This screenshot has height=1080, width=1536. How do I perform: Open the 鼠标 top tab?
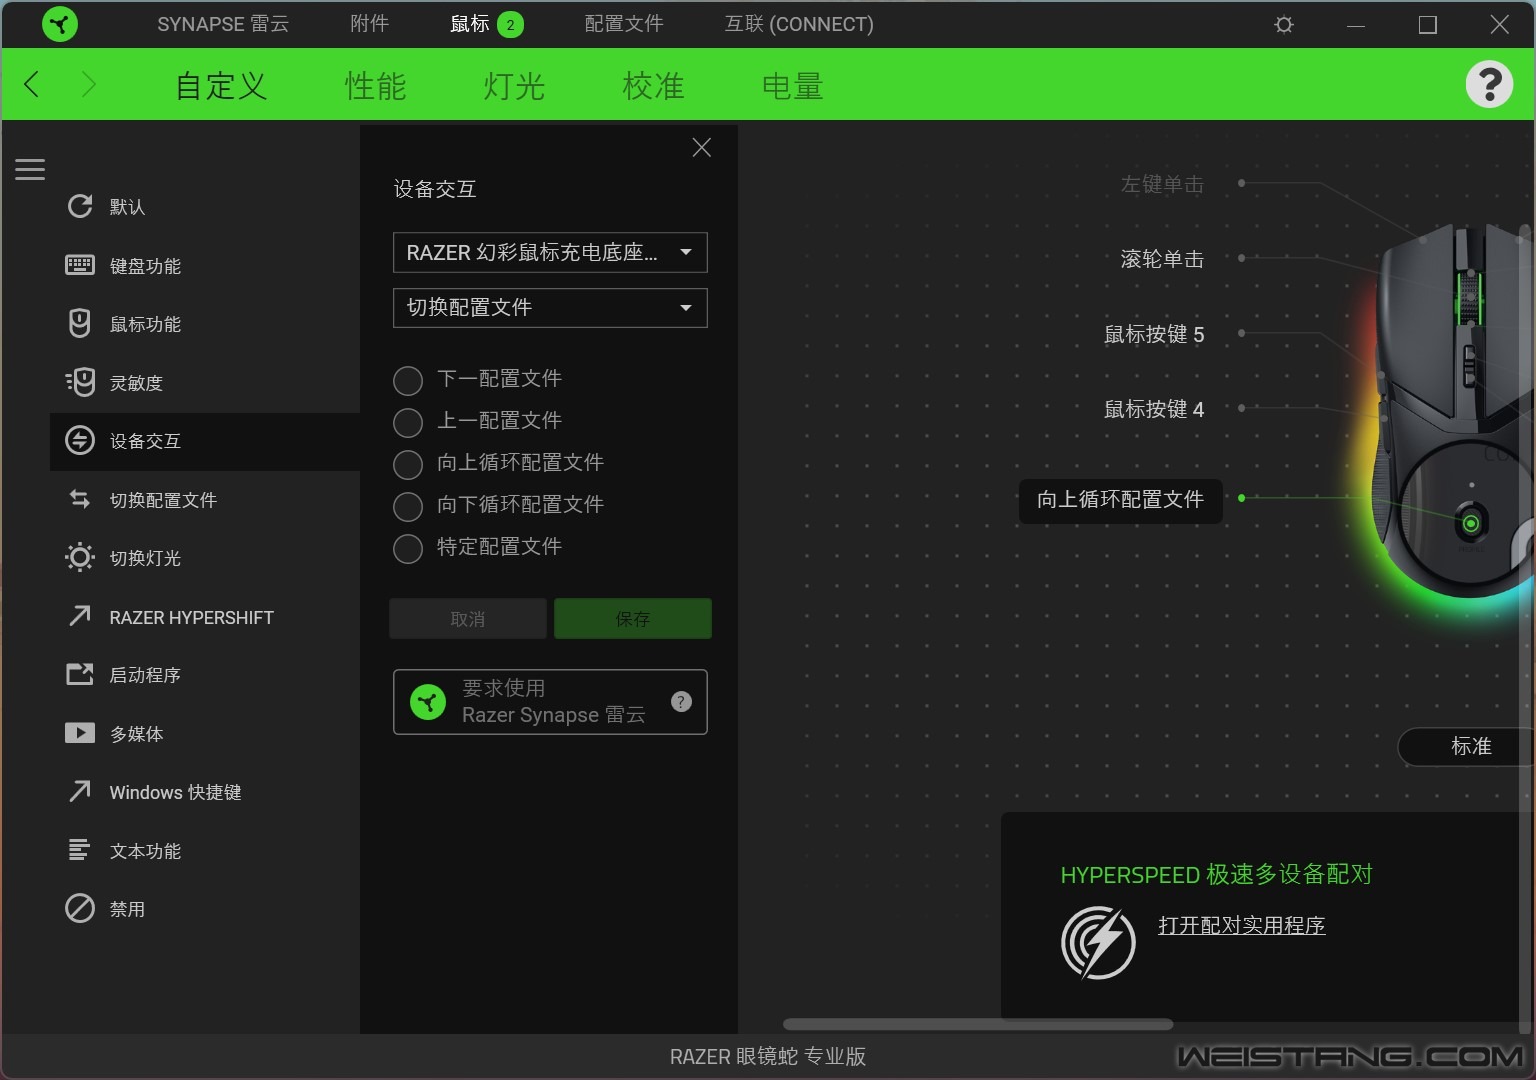tap(469, 24)
